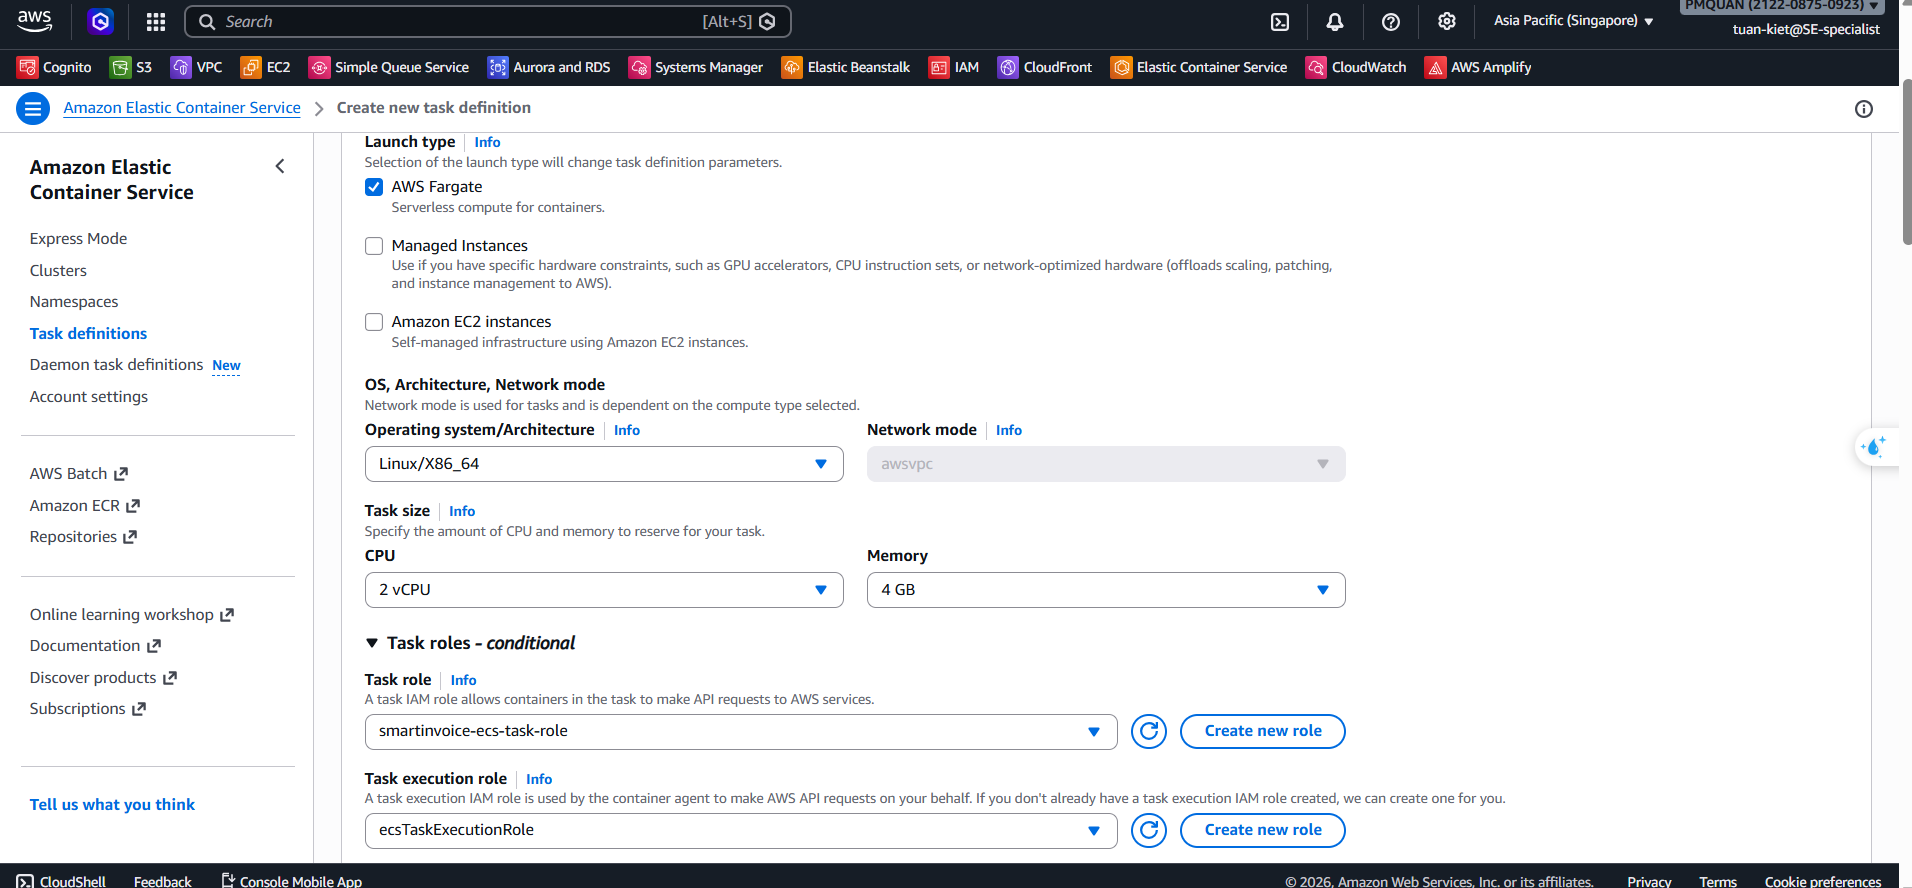Go to Clusters in the sidebar
This screenshot has height=888, width=1912.
(58, 271)
